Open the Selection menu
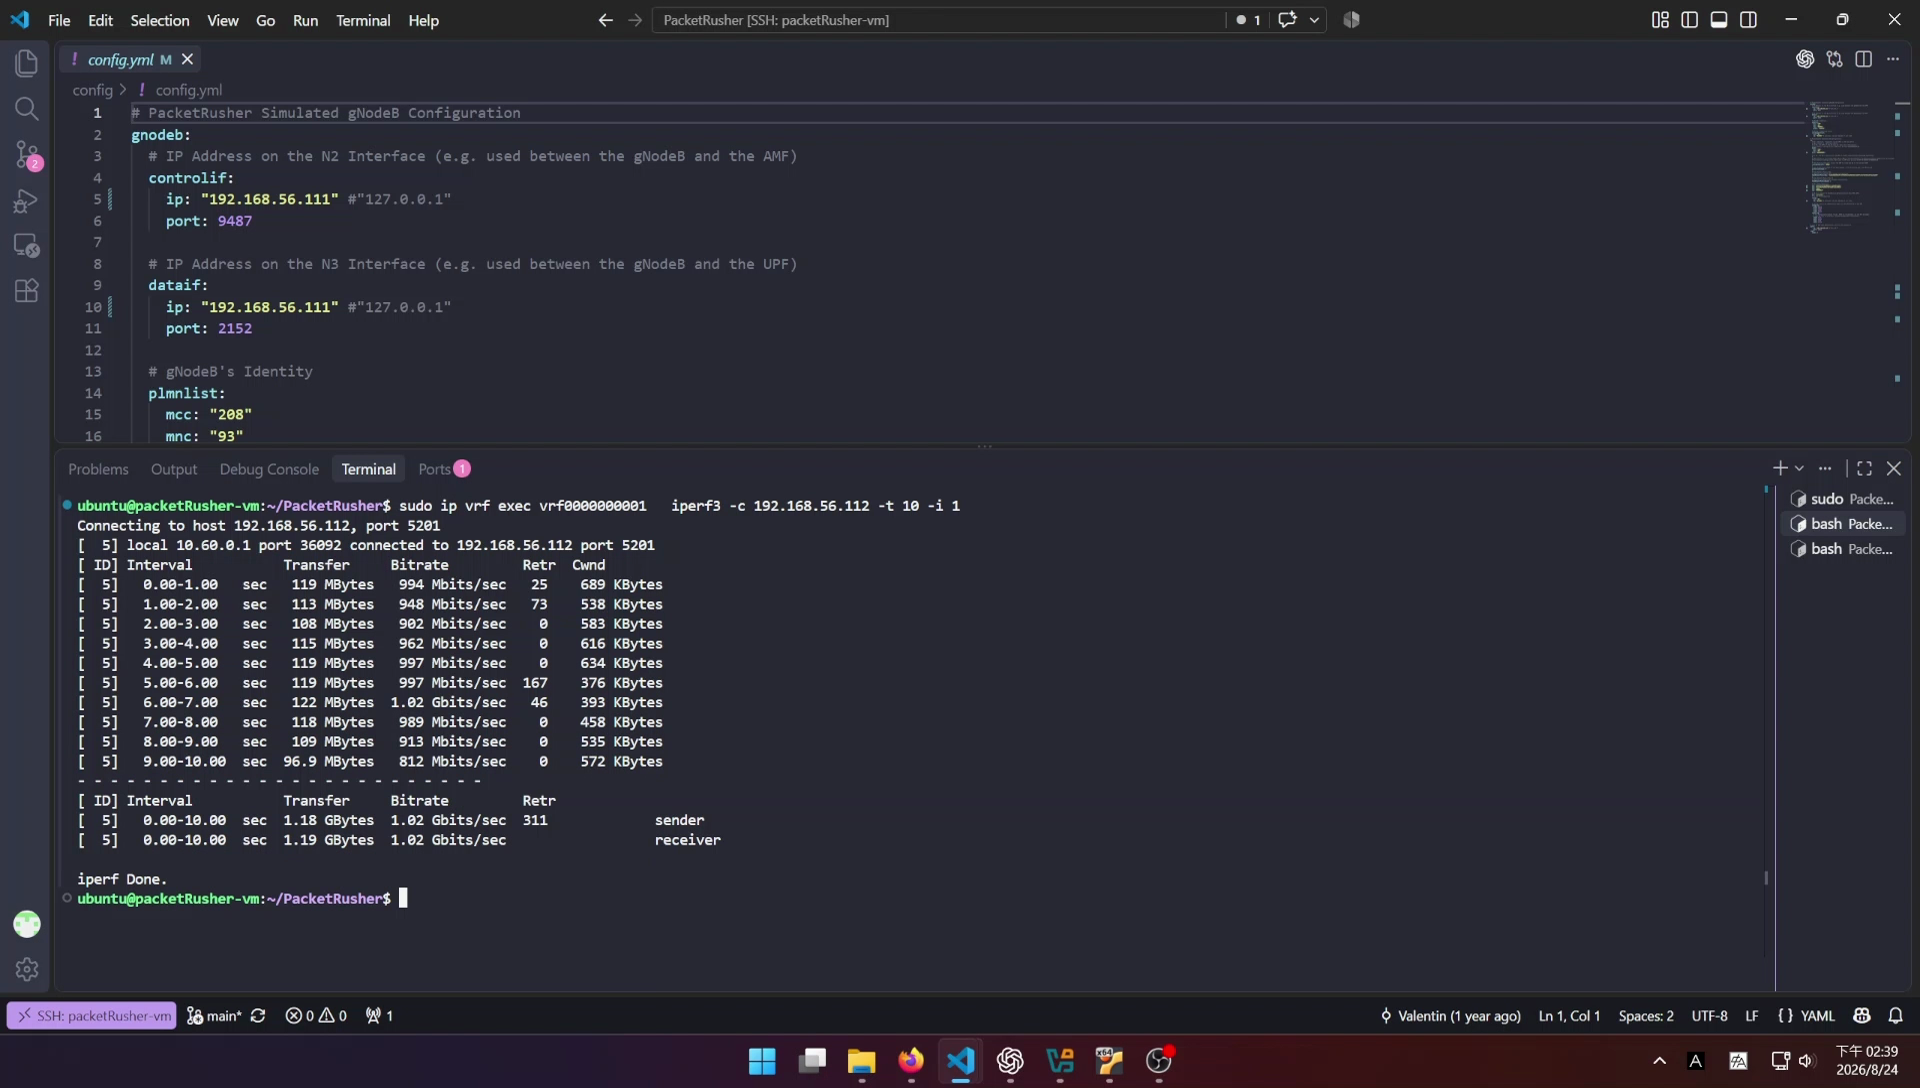 tap(159, 20)
